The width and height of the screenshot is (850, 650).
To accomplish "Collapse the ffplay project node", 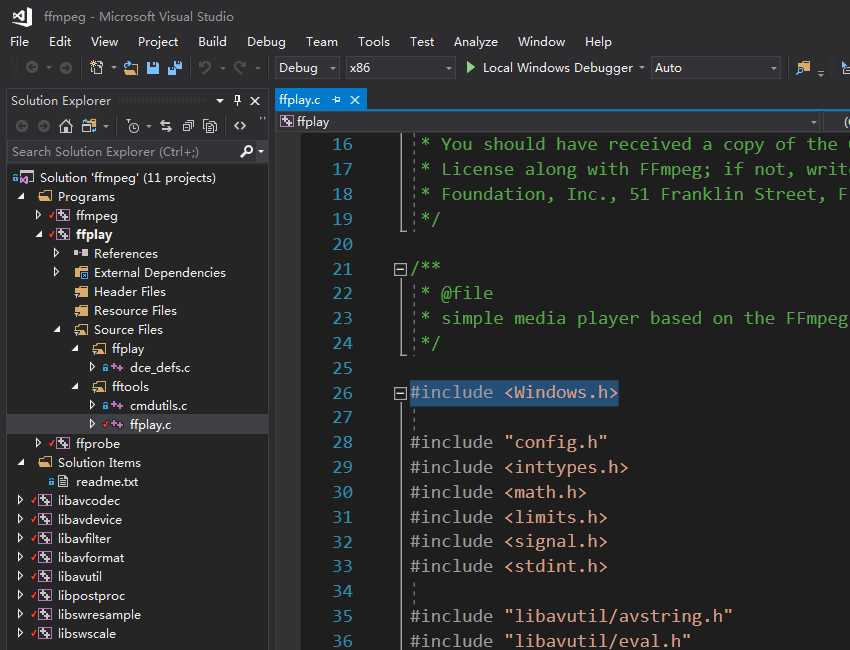I will click(38, 235).
